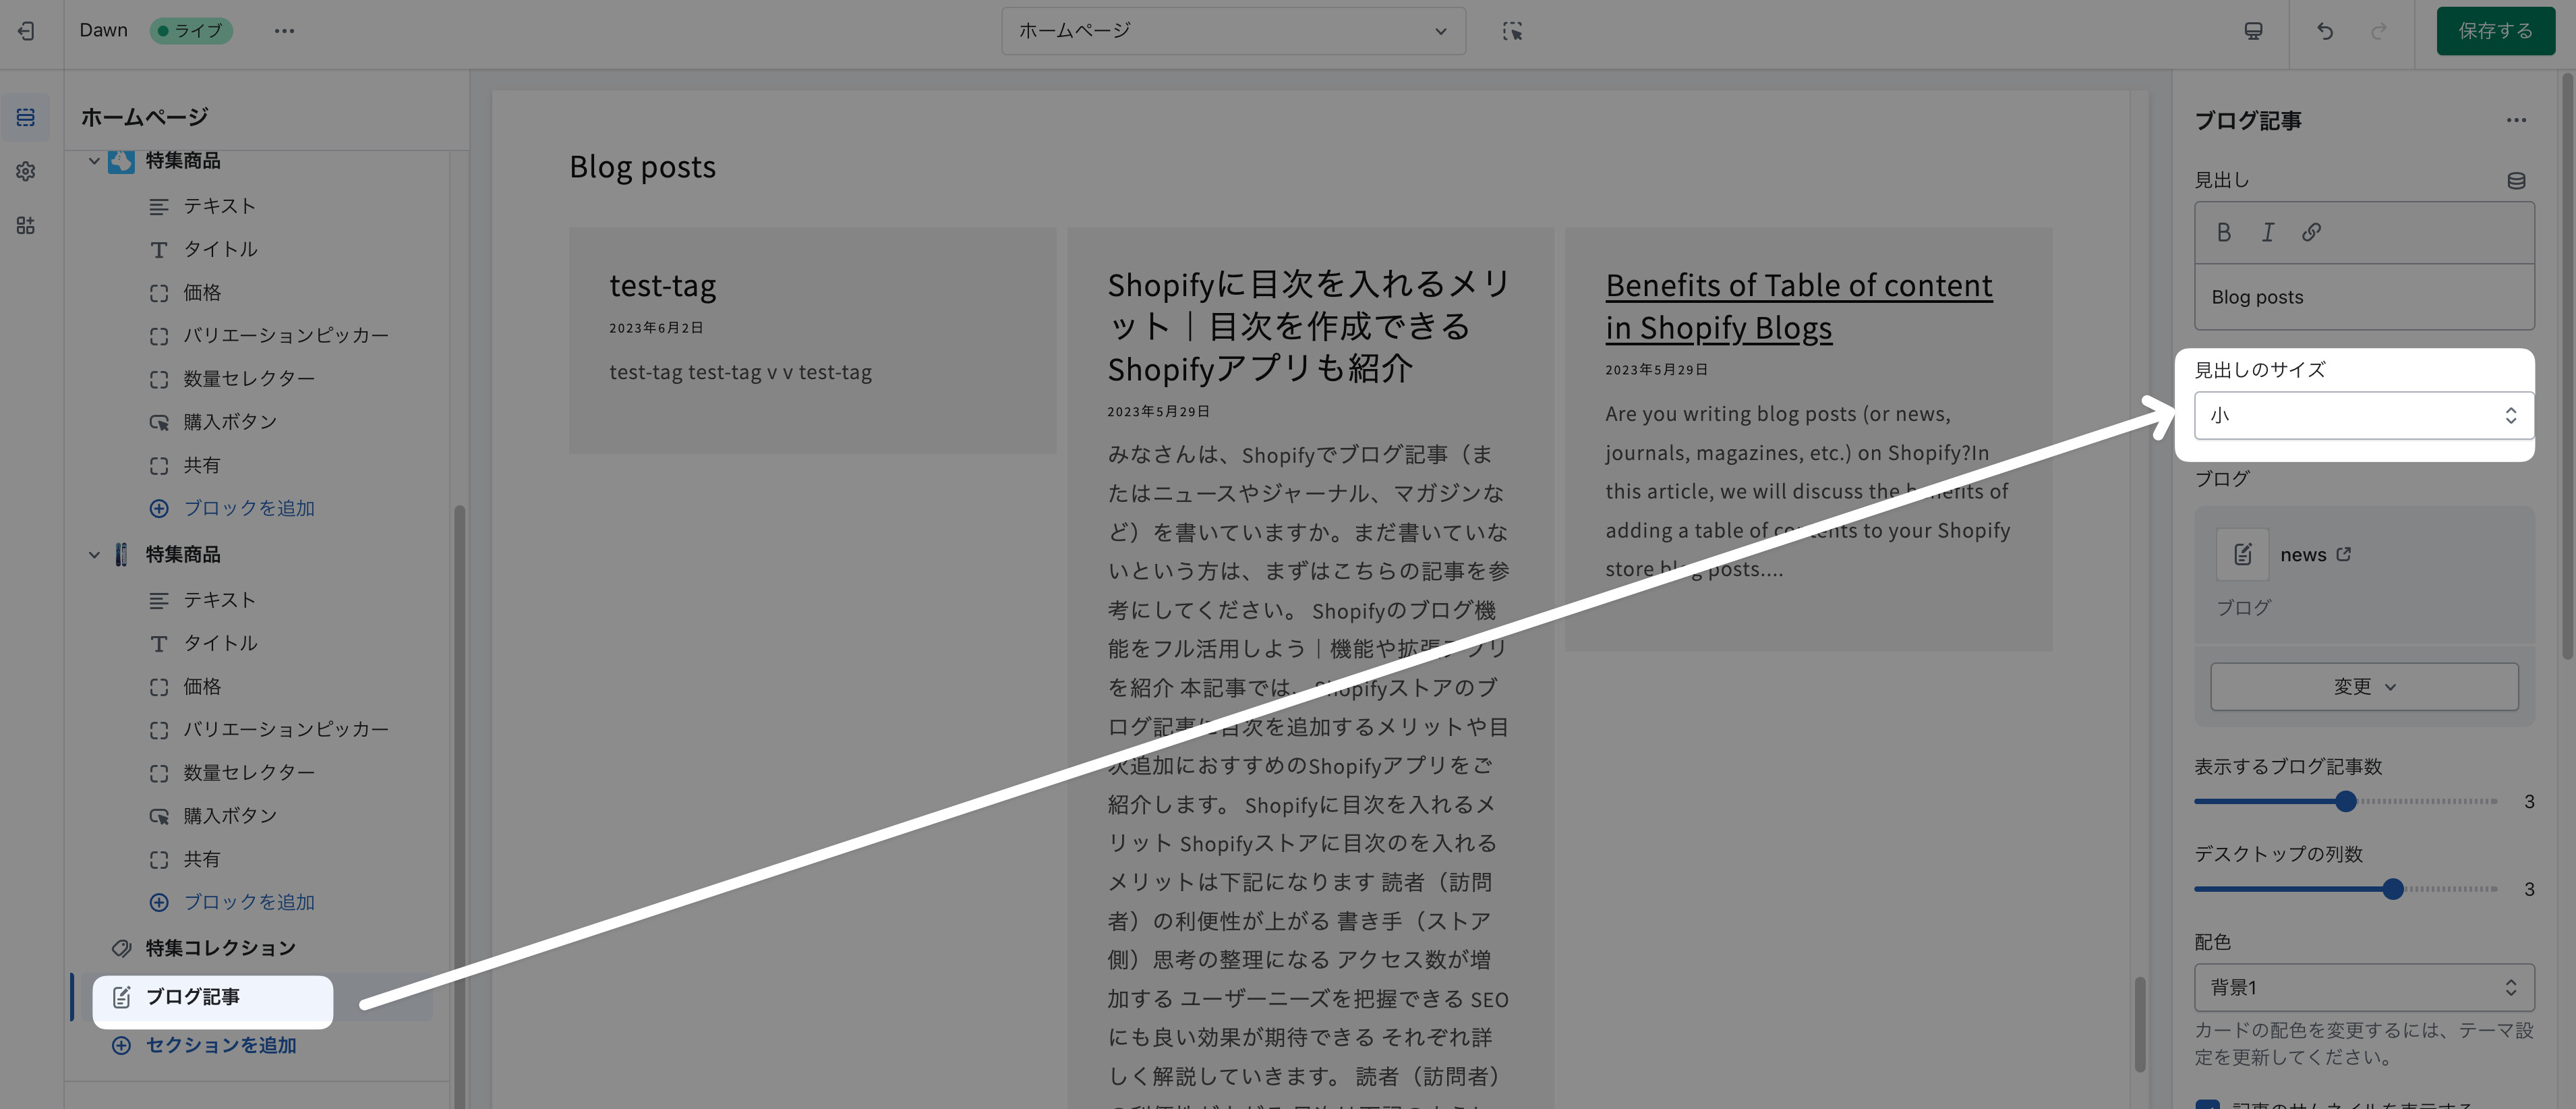Open the app embeds sidebar icon

click(26, 225)
